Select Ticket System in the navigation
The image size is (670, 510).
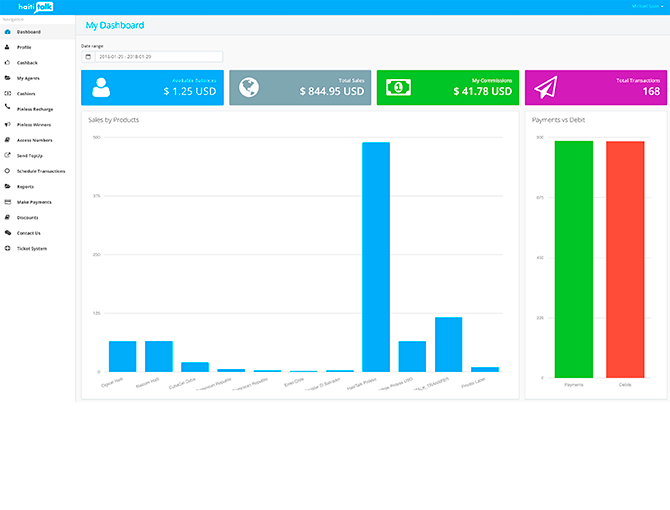pyautogui.click(x=32, y=248)
